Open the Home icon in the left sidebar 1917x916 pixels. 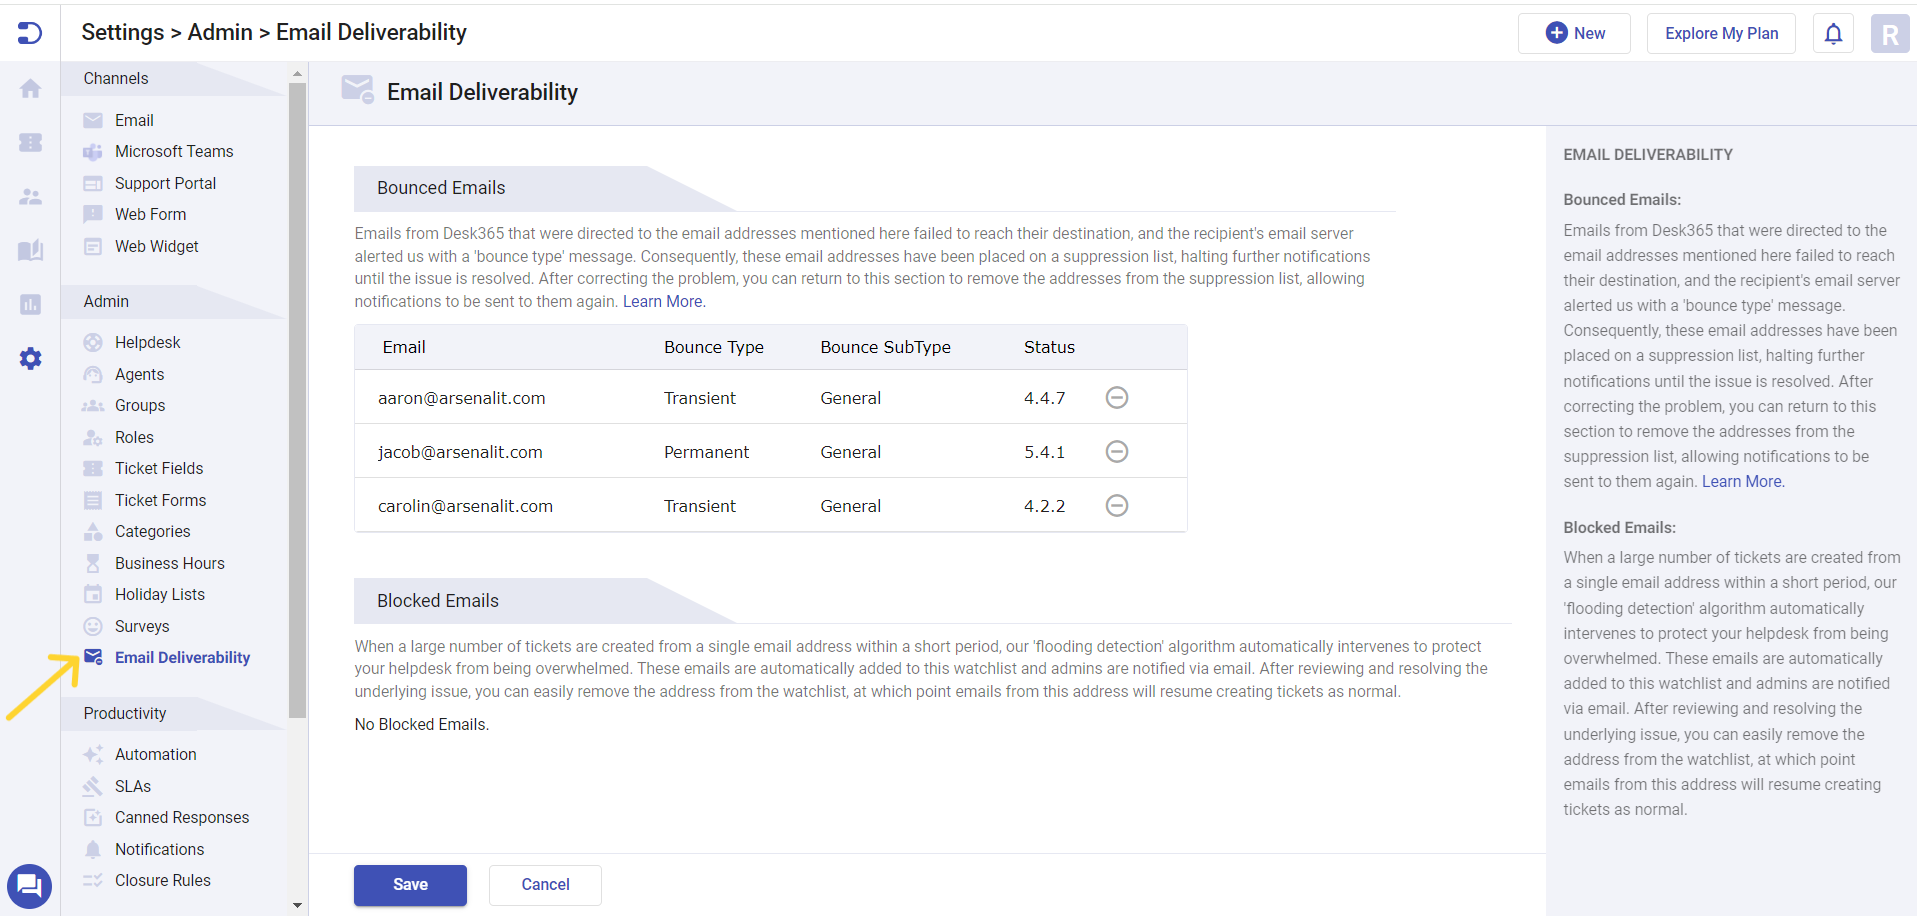30,88
